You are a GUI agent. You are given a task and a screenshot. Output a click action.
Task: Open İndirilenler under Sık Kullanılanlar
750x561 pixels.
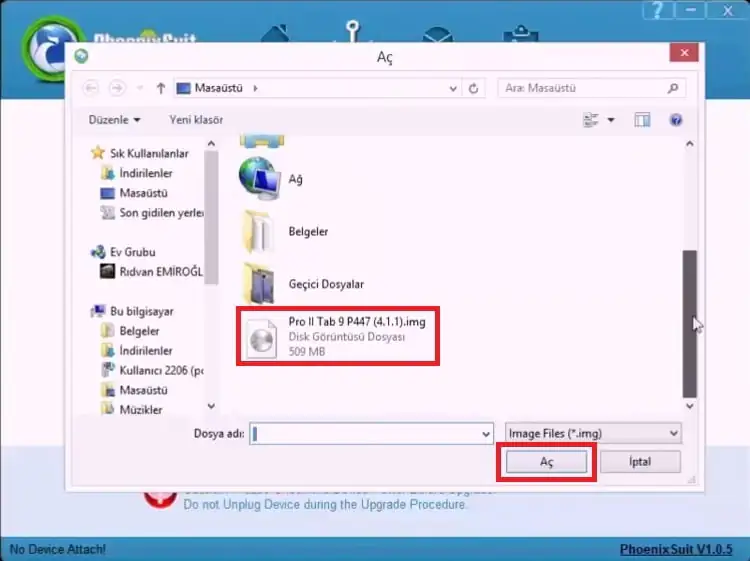tap(137, 173)
